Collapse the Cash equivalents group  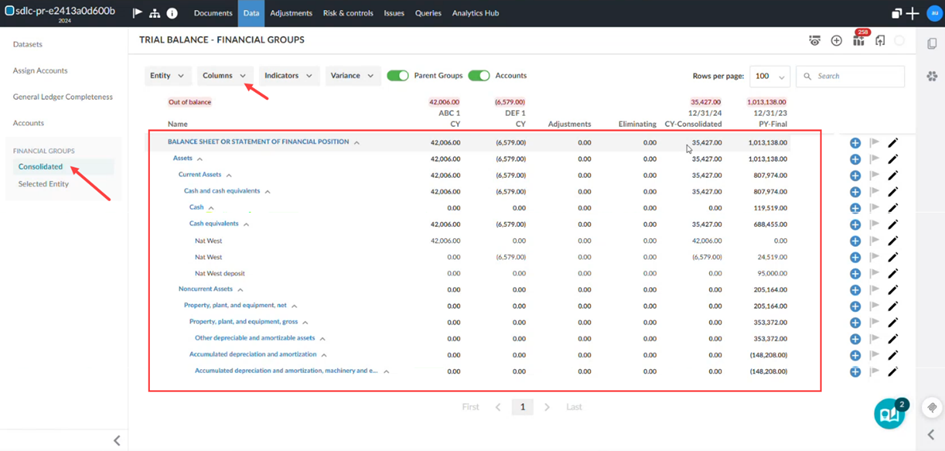click(246, 224)
